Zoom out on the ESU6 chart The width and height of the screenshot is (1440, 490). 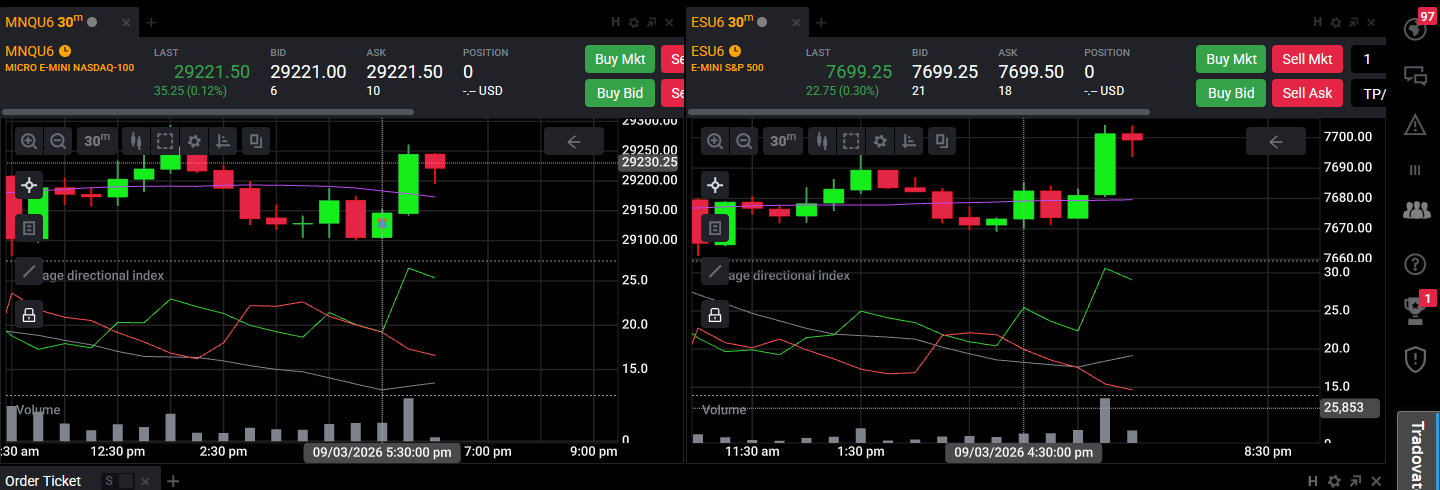pos(744,141)
